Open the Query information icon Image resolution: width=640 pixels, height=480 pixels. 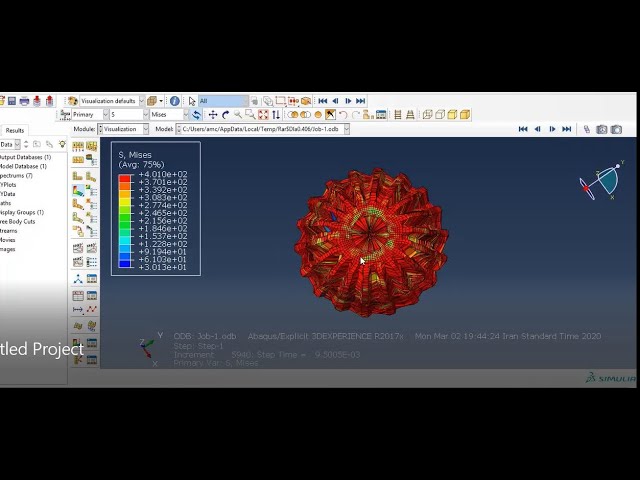[175, 101]
